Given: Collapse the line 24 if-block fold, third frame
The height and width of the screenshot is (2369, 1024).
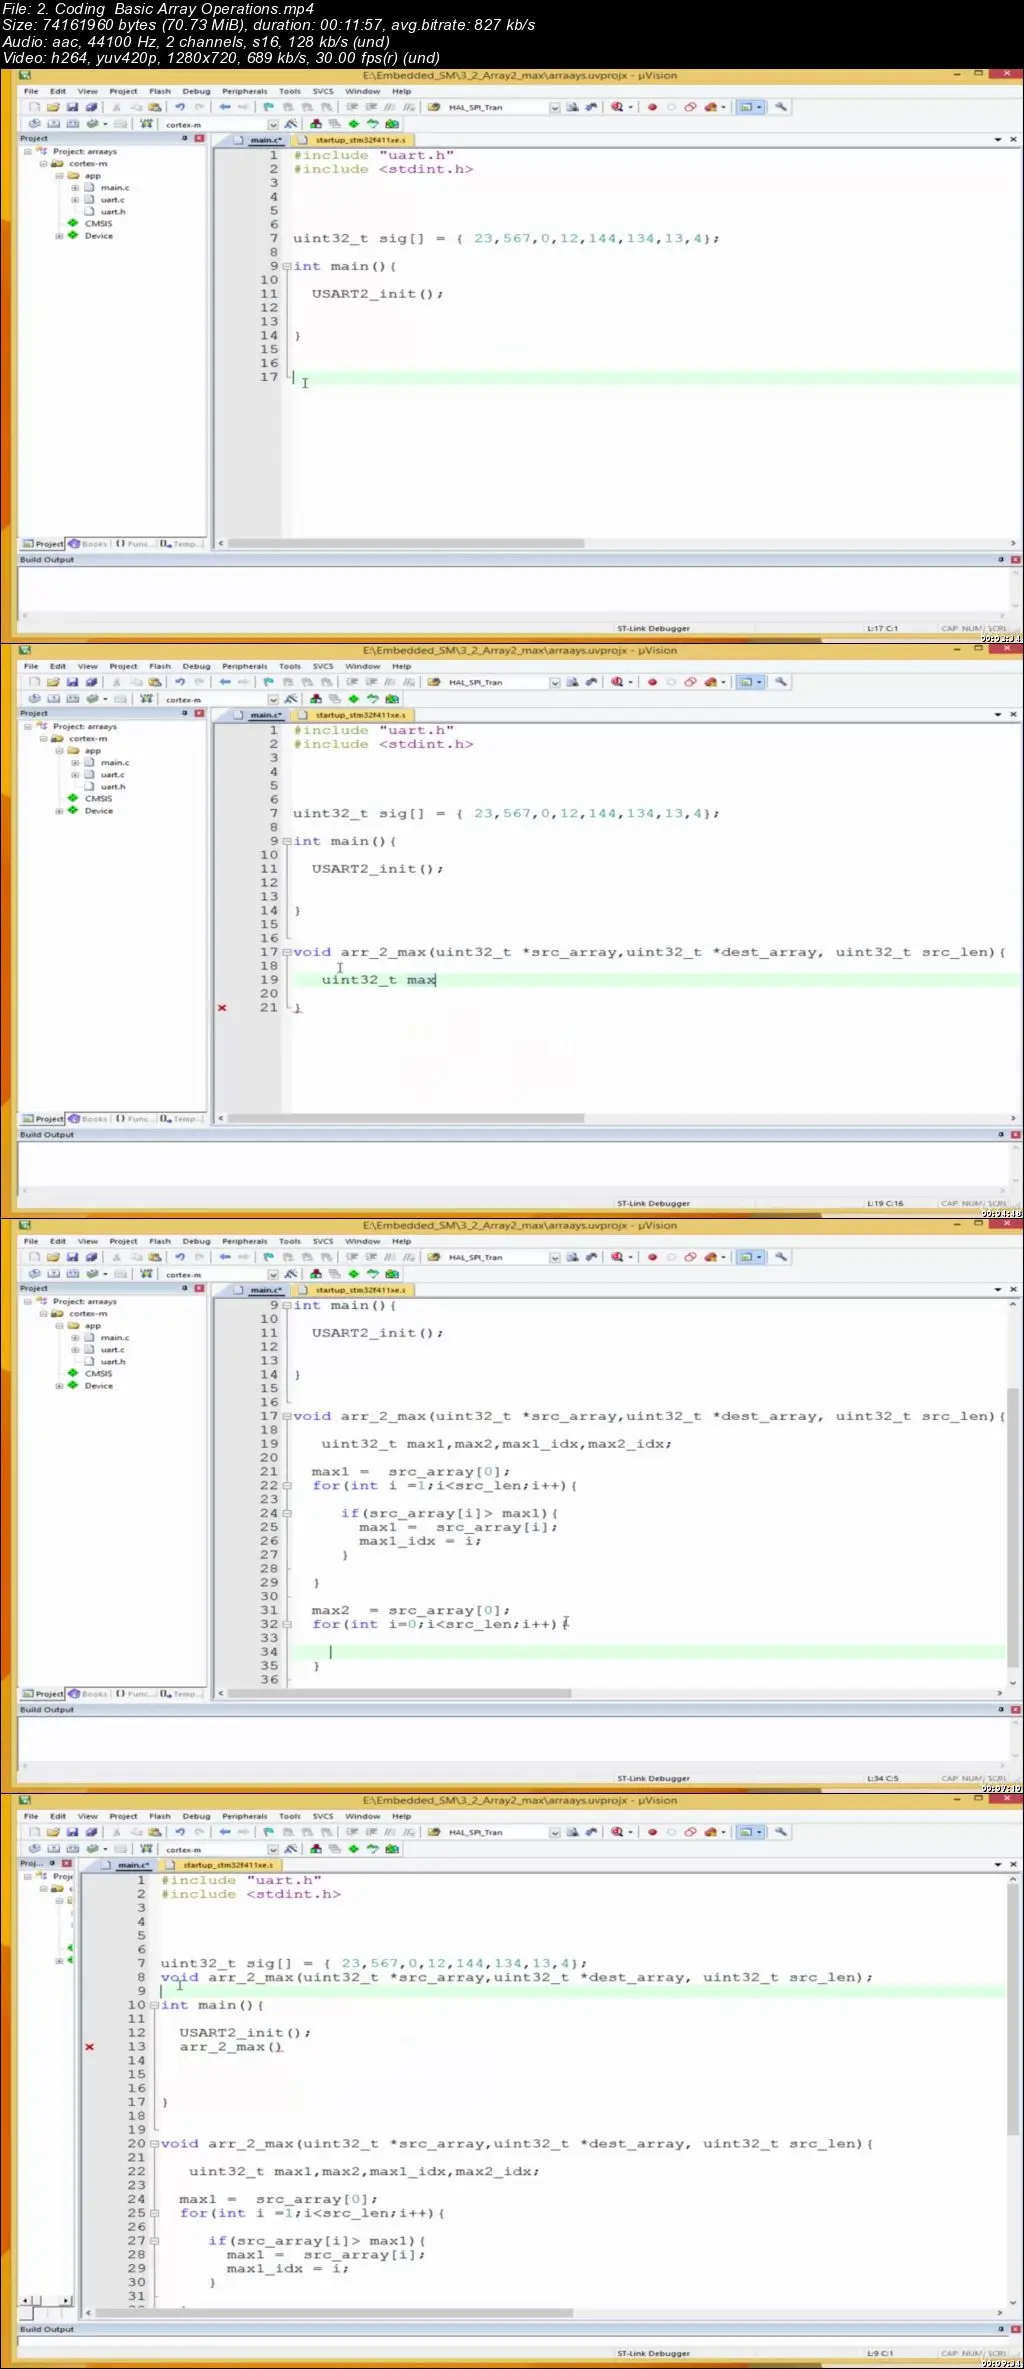Looking at the screenshot, I should pos(287,1514).
